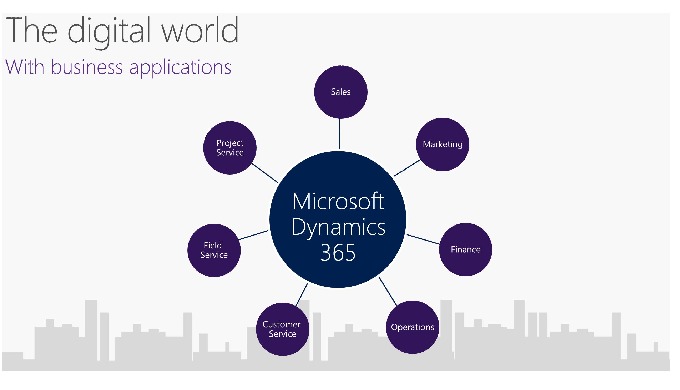
Task: Select the Field Service circle
Action: [214, 250]
